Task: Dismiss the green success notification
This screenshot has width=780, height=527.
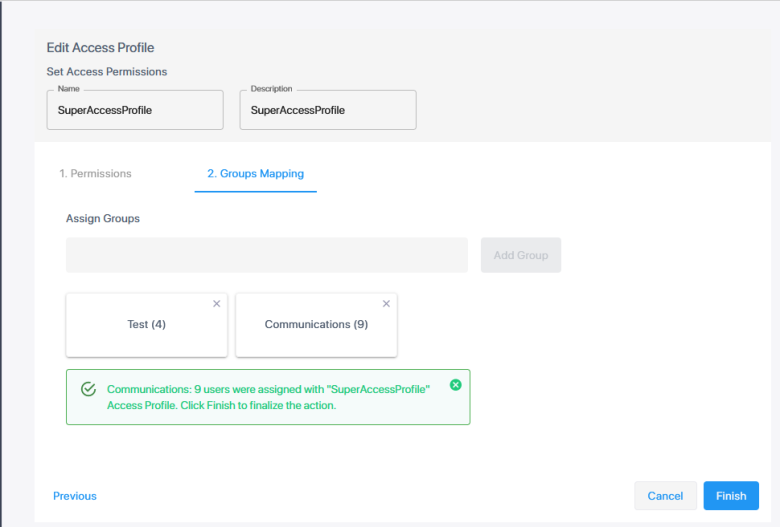Action: pyautogui.click(x=456, y=385)
